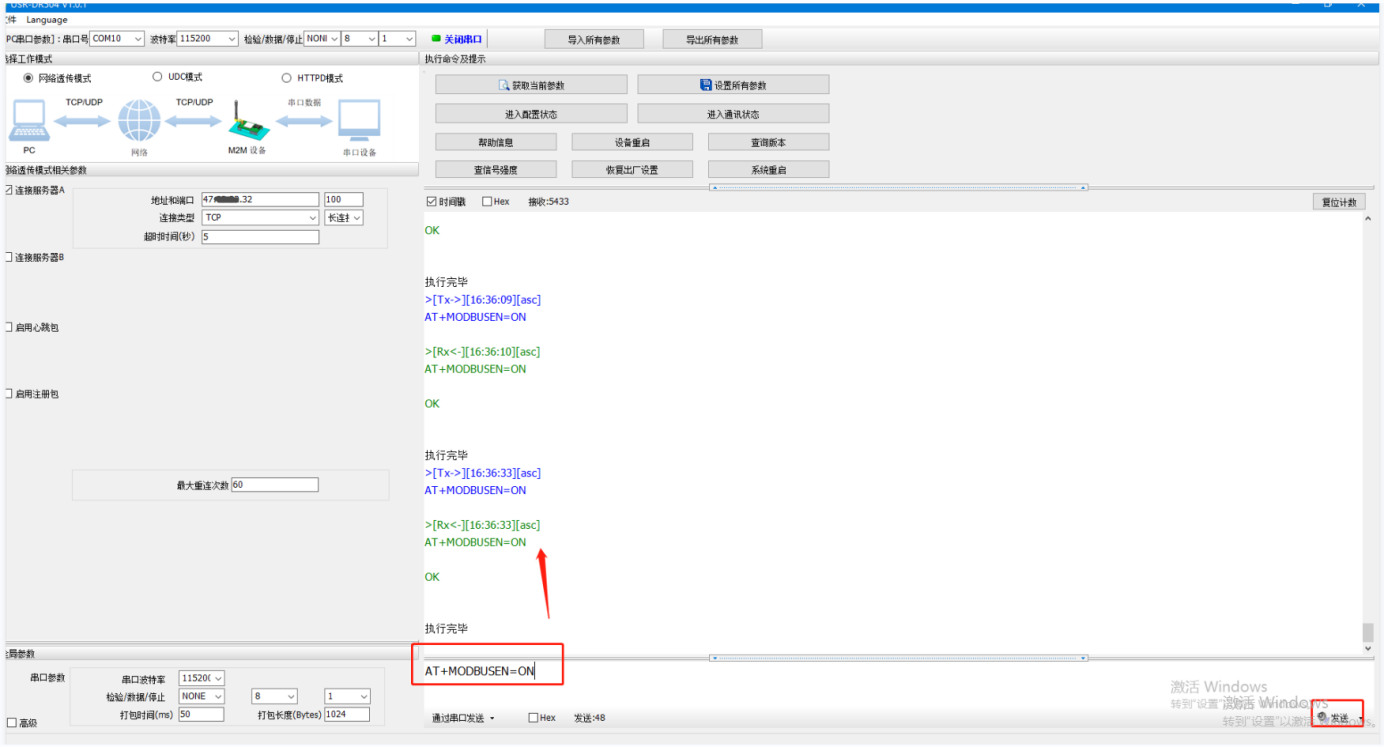Click the PC laptop icon in diagram
The height and width of the screenshot is (747, 1384).
tap(29, 122)
